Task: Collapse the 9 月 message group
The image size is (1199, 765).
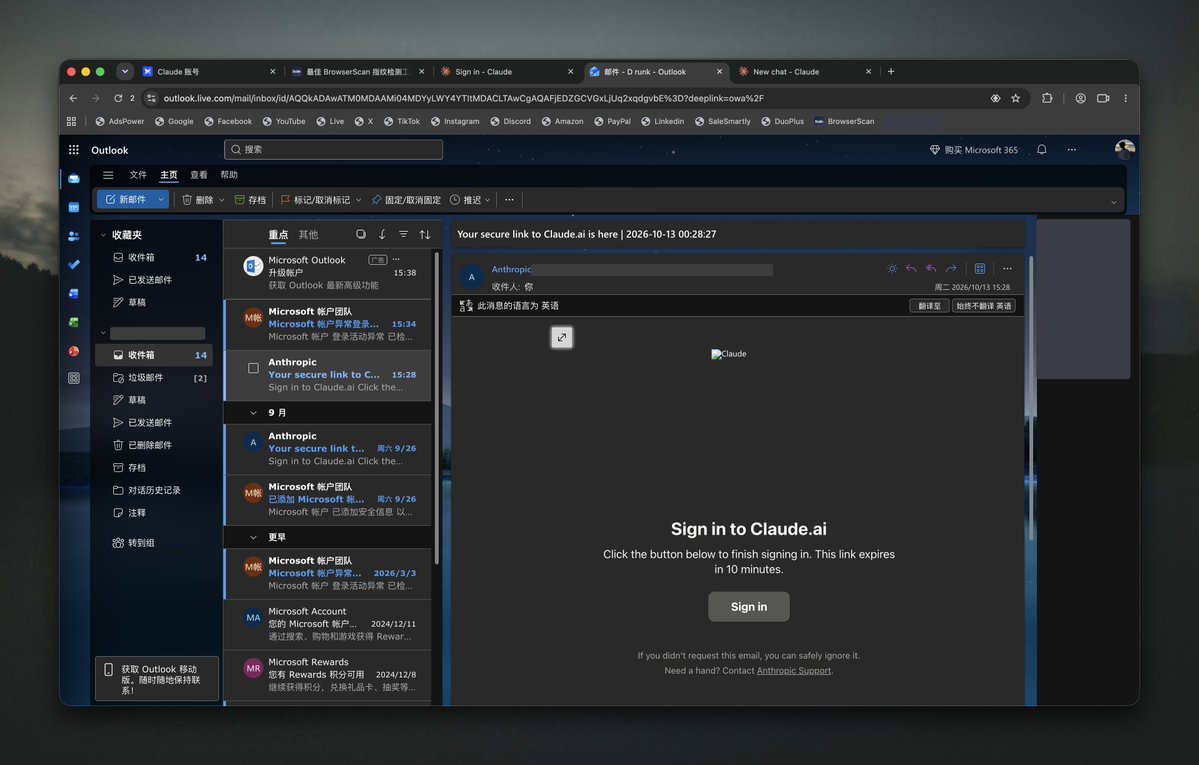Action: click(253, 412)
